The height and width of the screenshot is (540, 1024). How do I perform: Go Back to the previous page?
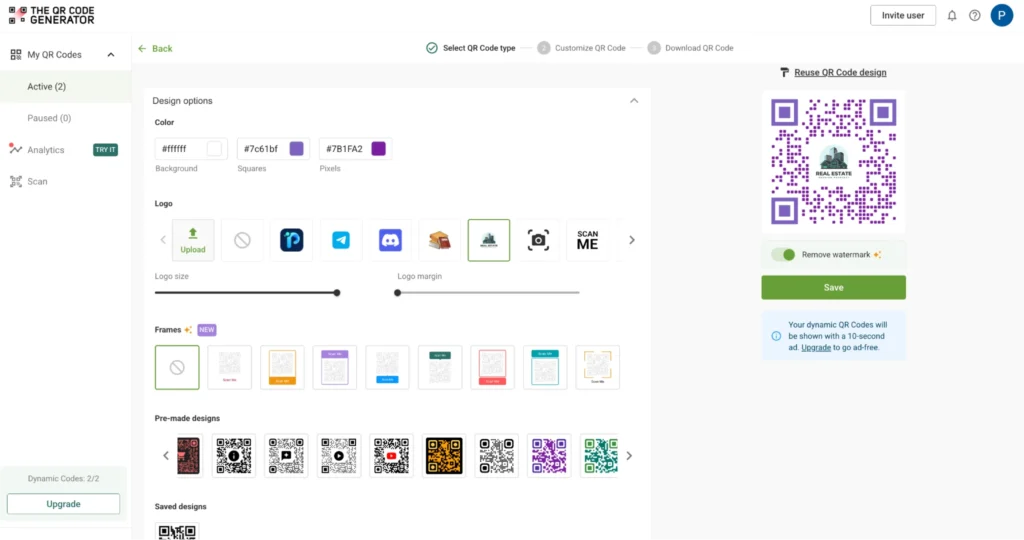click(x=155, y=48)
